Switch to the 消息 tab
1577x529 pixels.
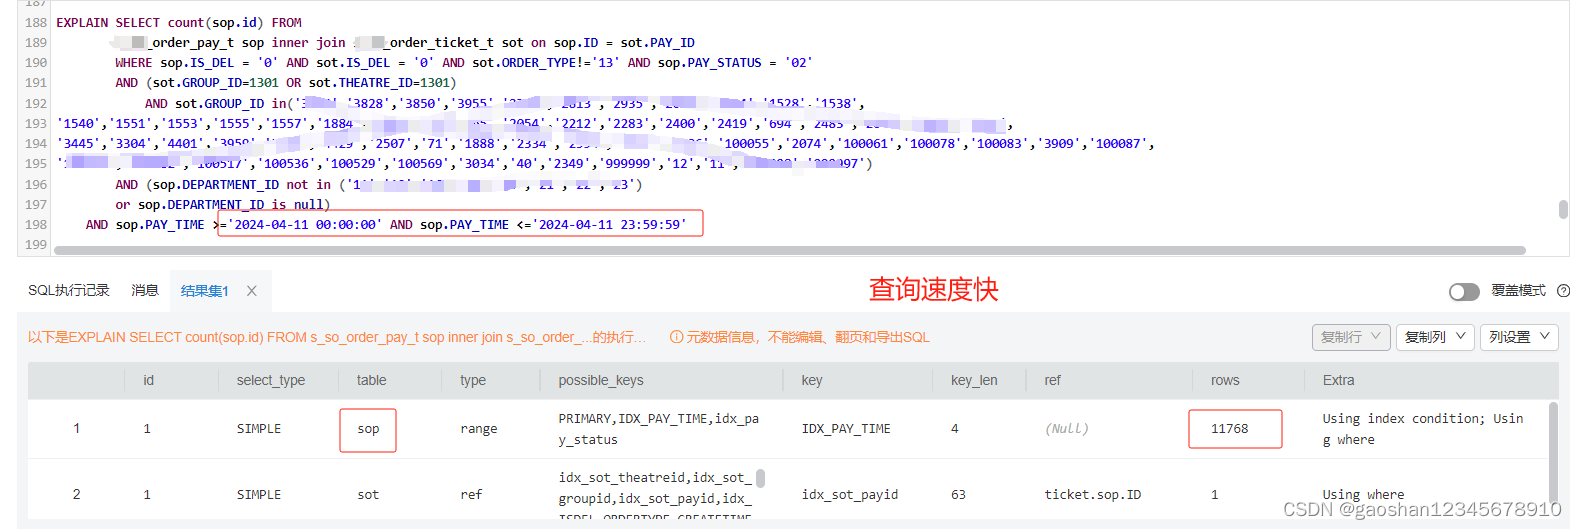pyautogui.click(x=145, y=290)
